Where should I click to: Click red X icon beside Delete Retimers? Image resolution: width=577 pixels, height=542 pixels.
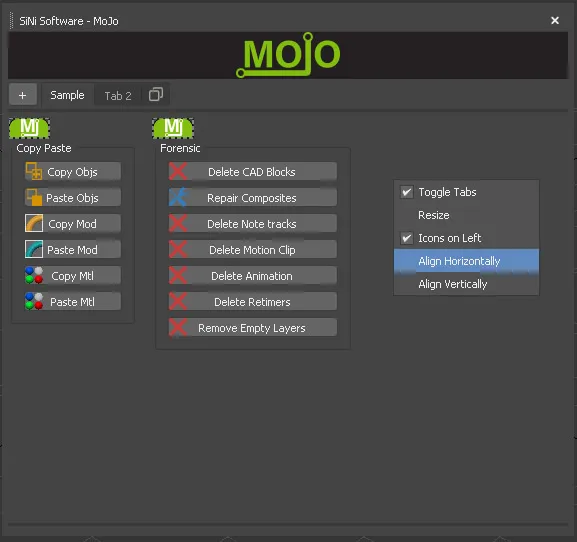click(x=178, y=301)
